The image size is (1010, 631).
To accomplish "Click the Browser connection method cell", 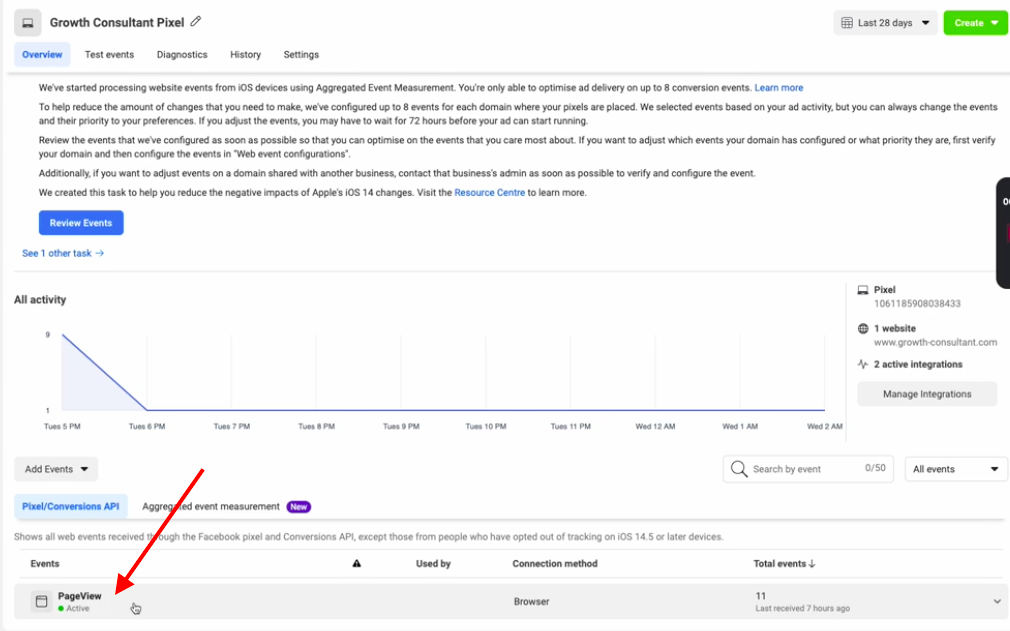I will click(531, 601).
